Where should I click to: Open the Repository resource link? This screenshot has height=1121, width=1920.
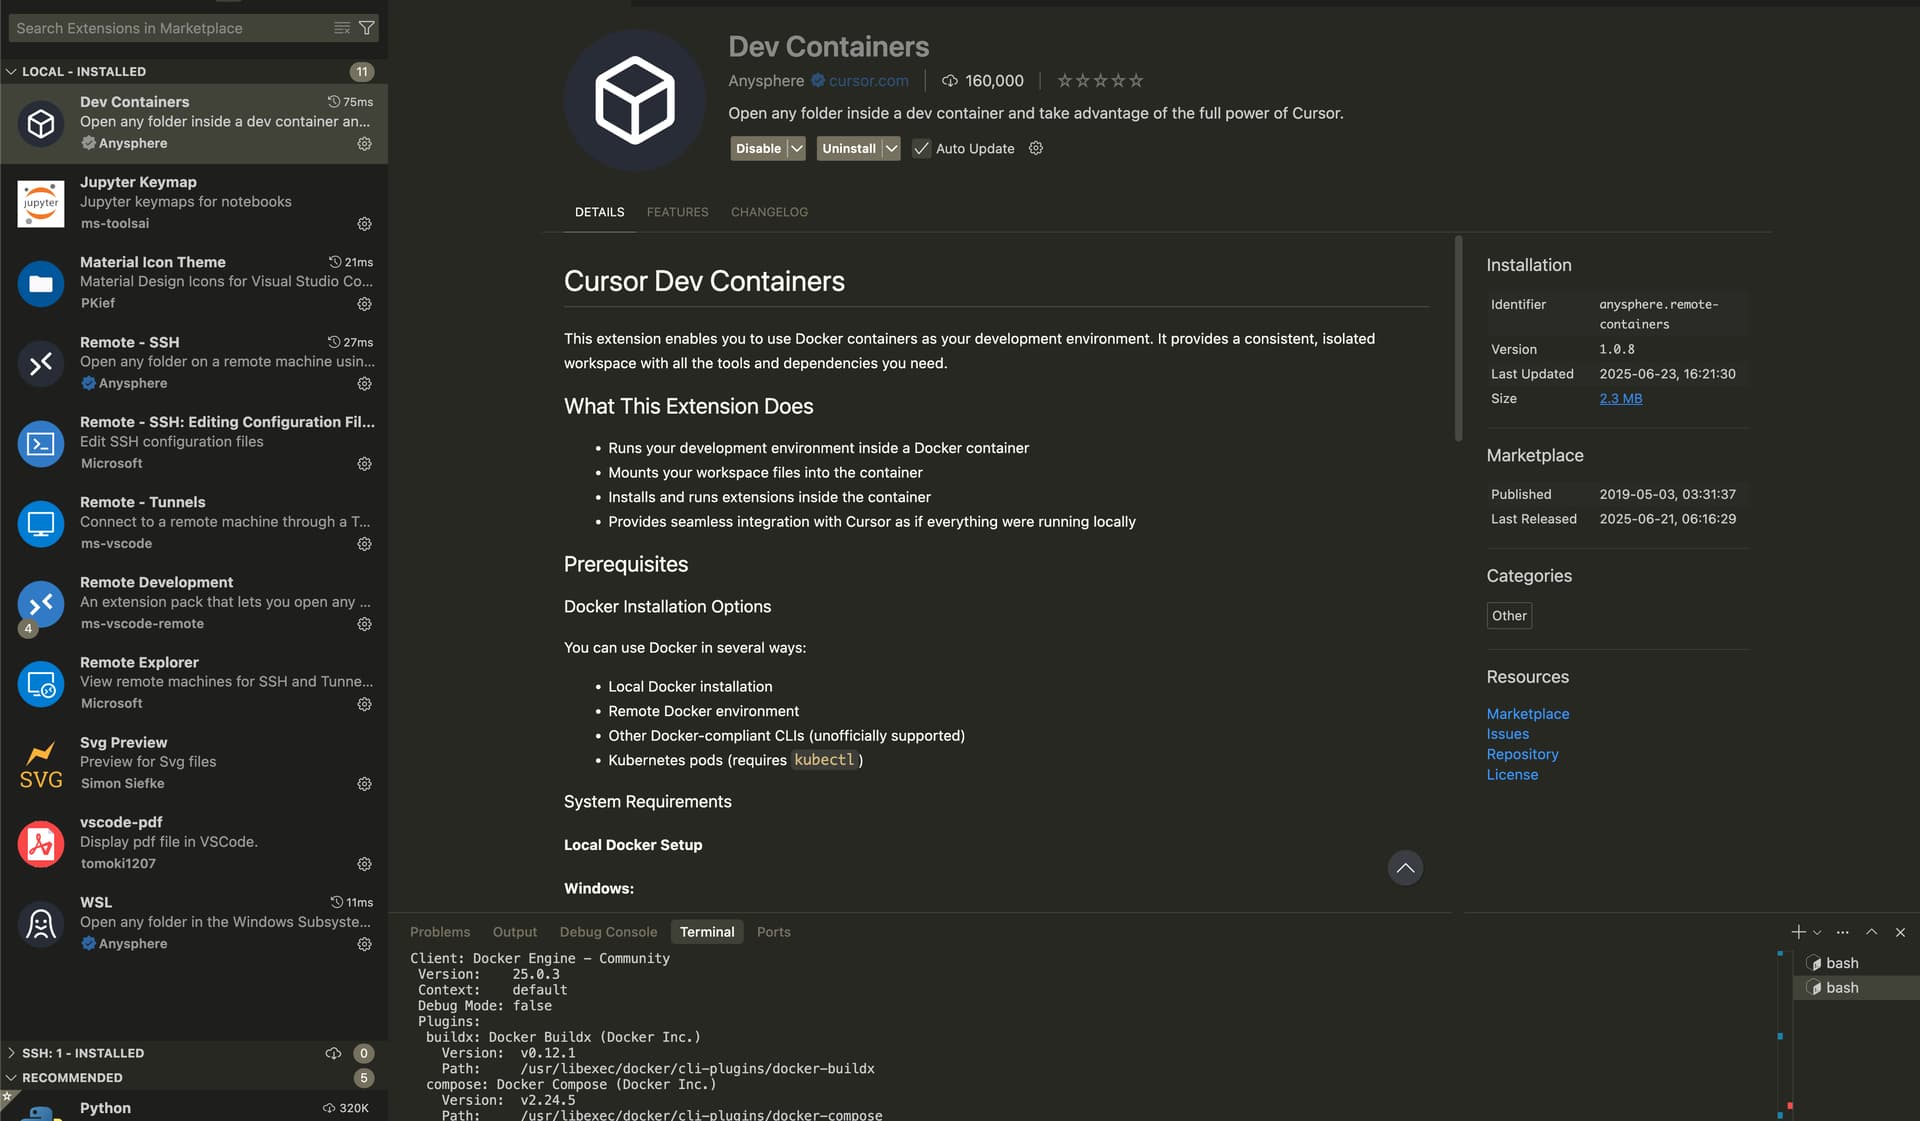1522,754
